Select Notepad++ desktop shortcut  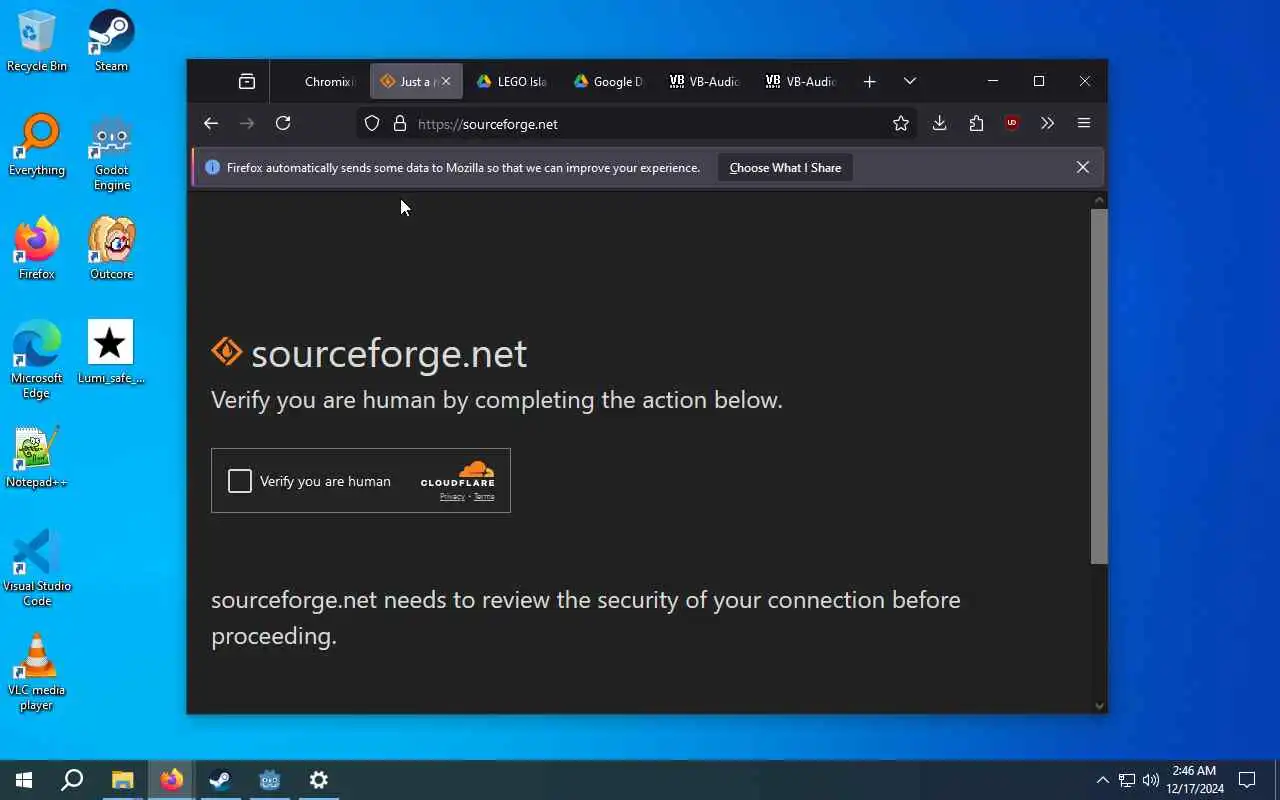[37, 457]
